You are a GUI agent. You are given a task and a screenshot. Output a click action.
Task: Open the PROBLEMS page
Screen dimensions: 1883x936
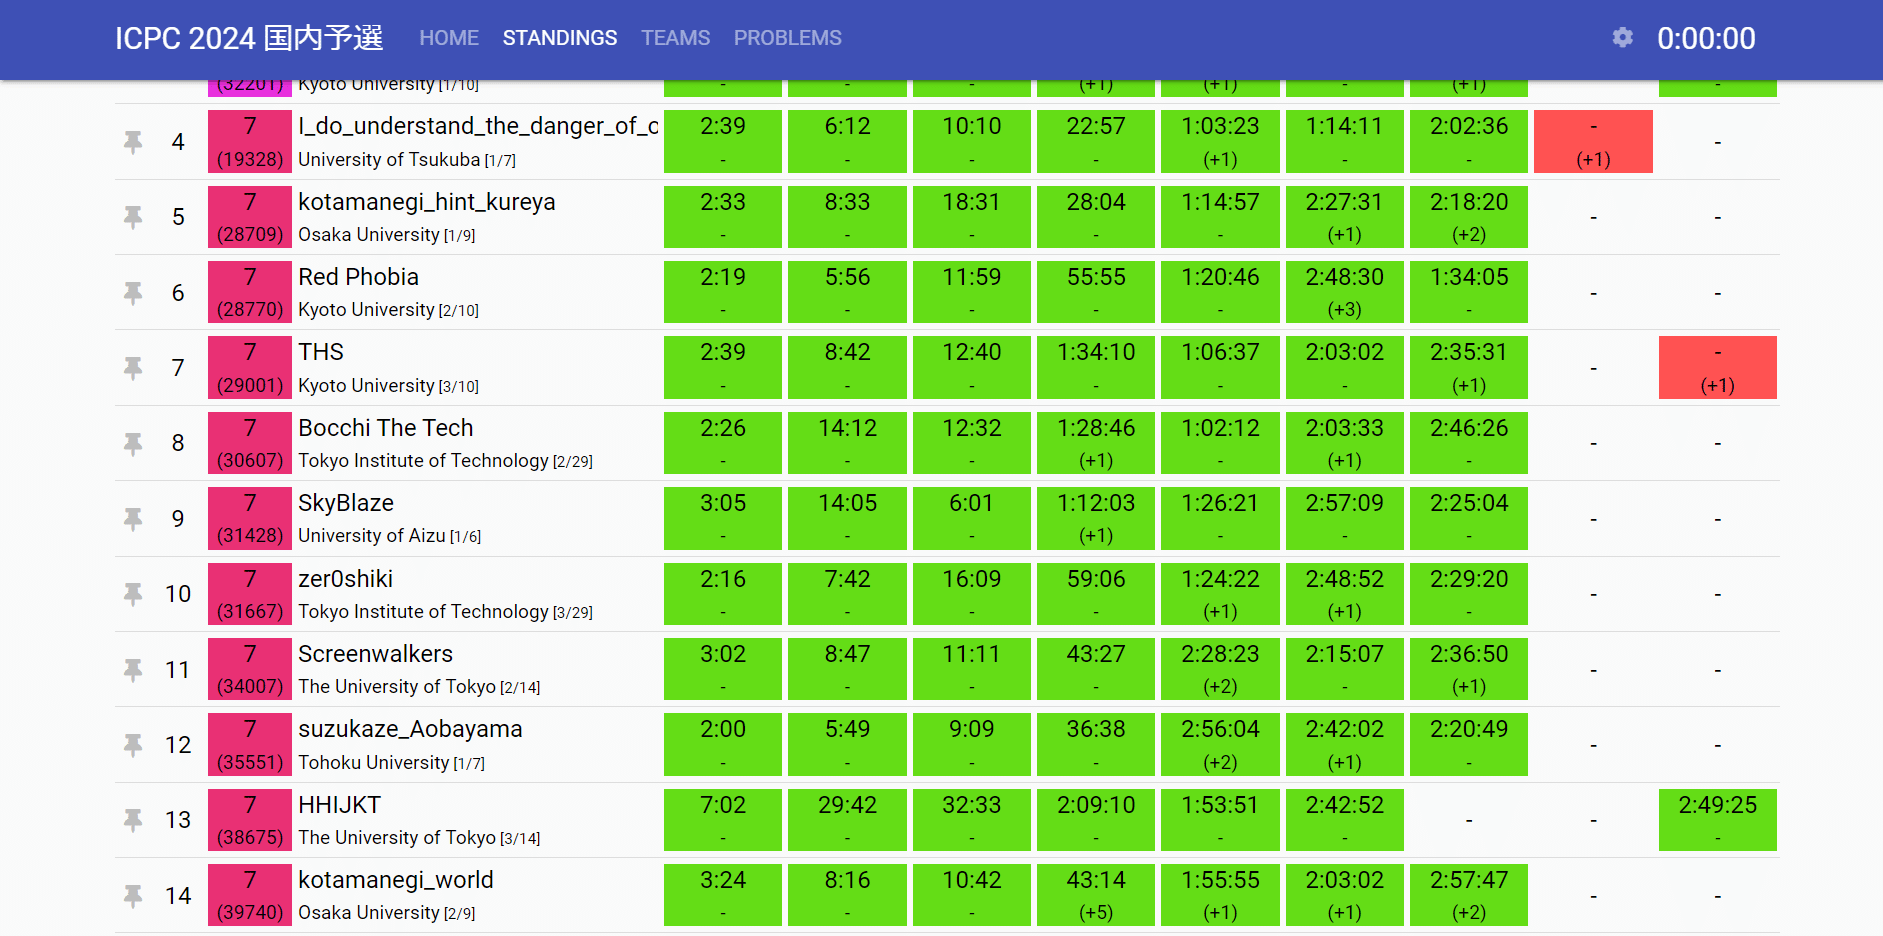point(787,38)
